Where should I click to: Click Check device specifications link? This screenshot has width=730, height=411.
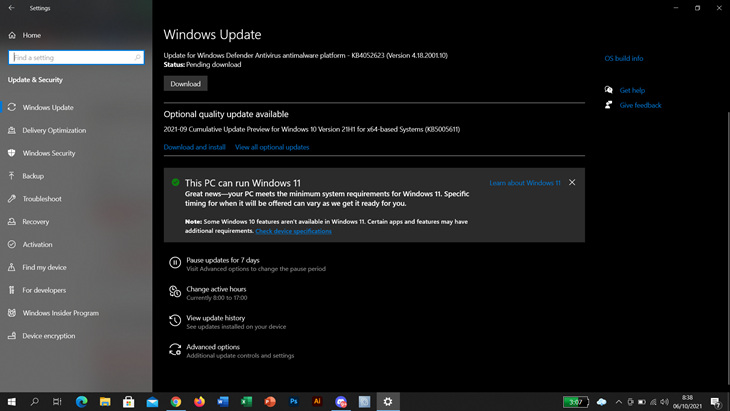pos(293,231)
